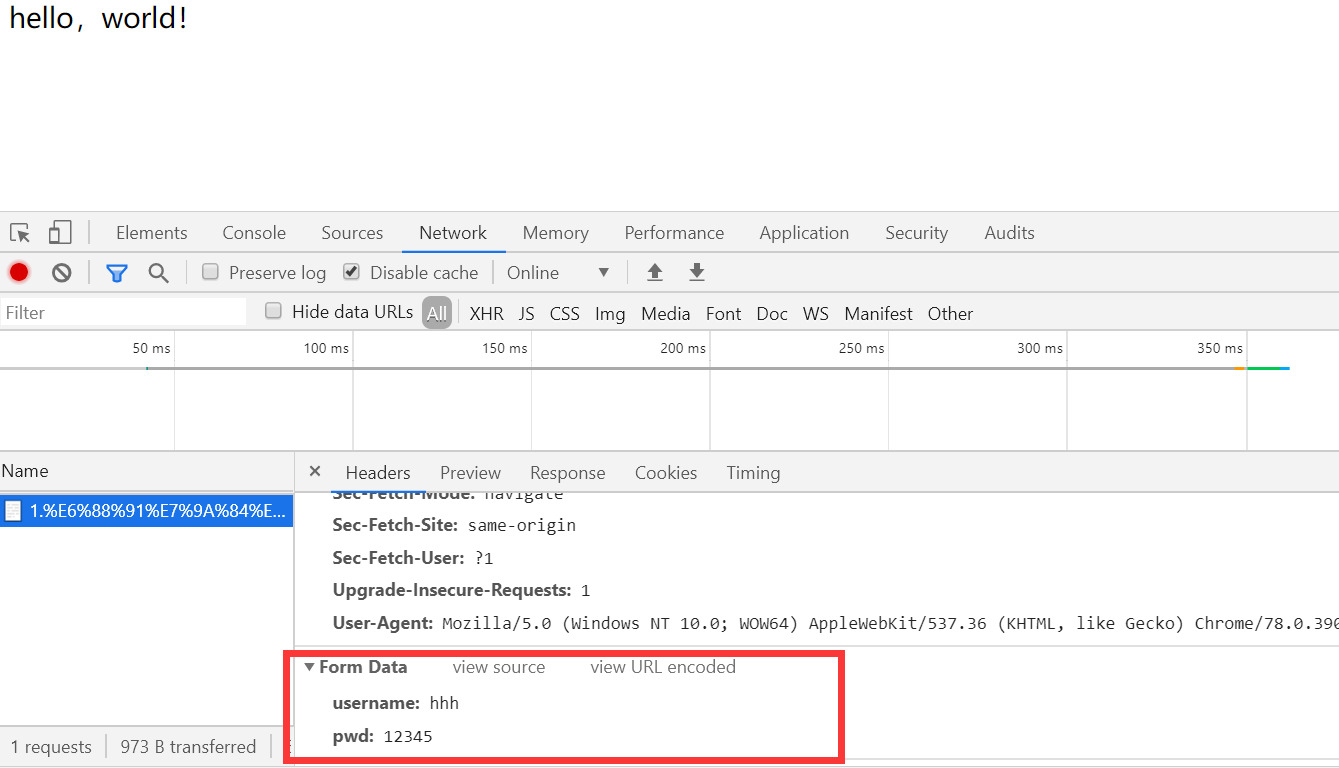Select the pwd form data value 12345
The image size is (1339, 768).
point(408,737)
